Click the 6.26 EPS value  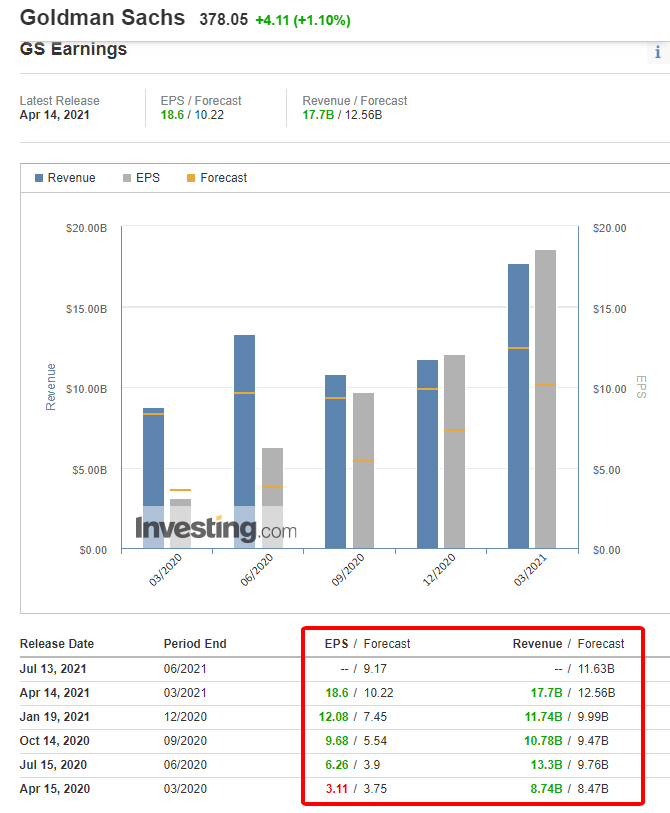[x=337, y=765]
